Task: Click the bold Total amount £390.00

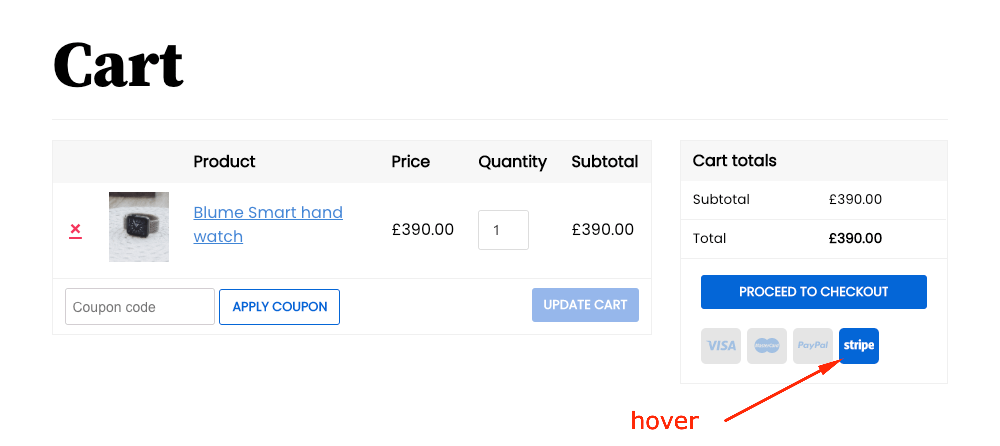Action: click(855, 238)
